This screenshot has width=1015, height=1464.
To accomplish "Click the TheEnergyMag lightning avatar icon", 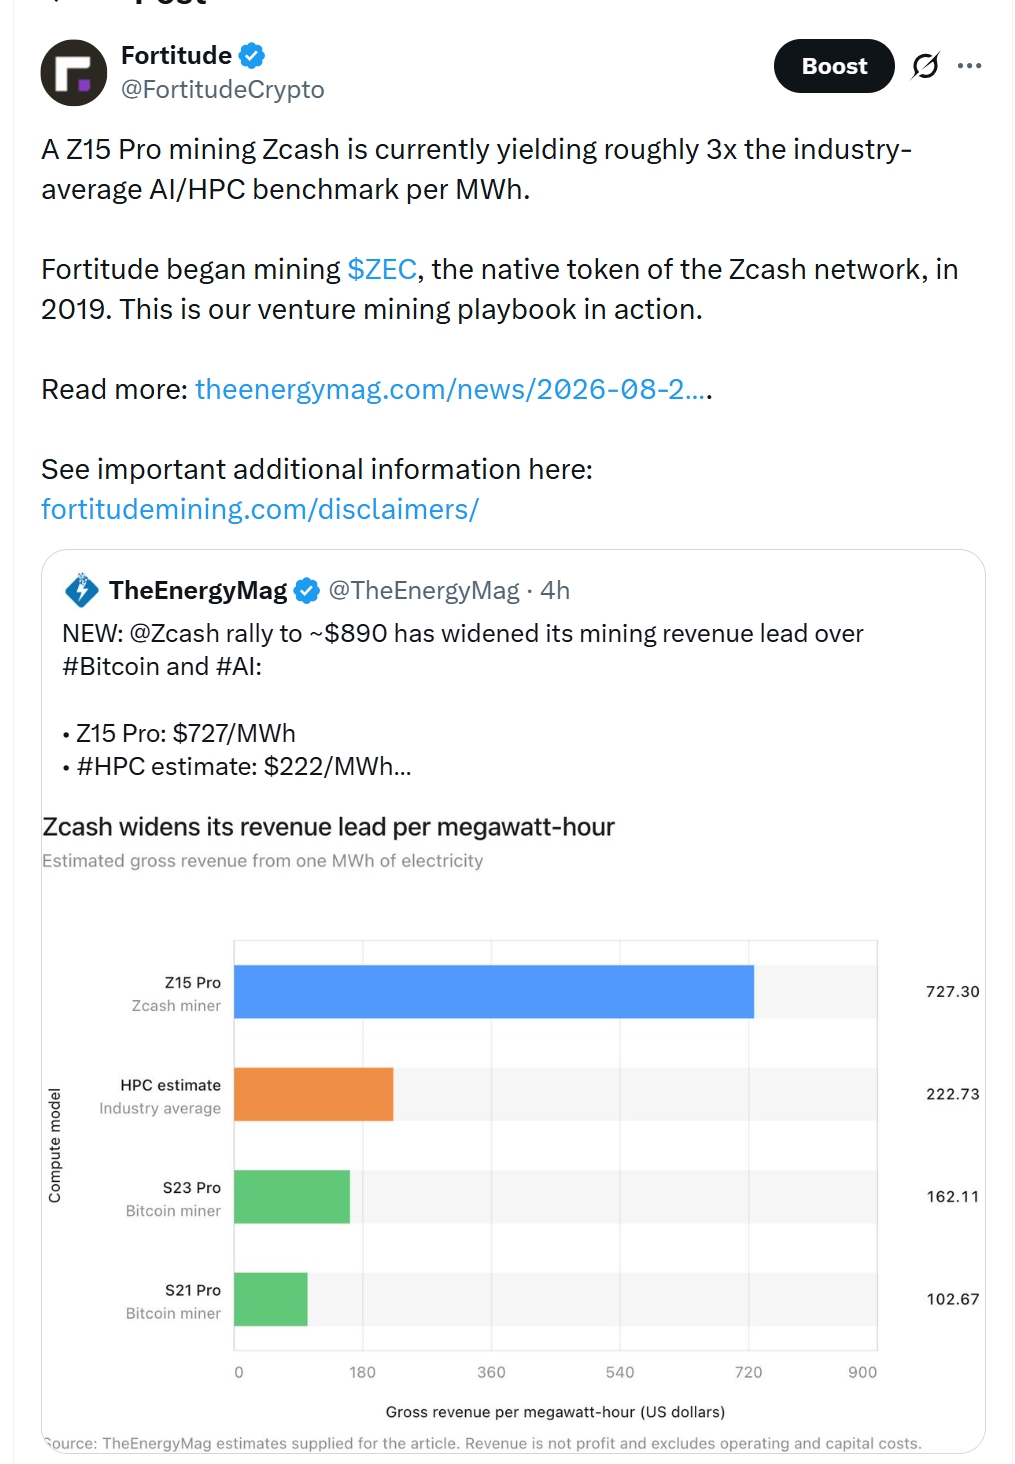I will (82, 590).
